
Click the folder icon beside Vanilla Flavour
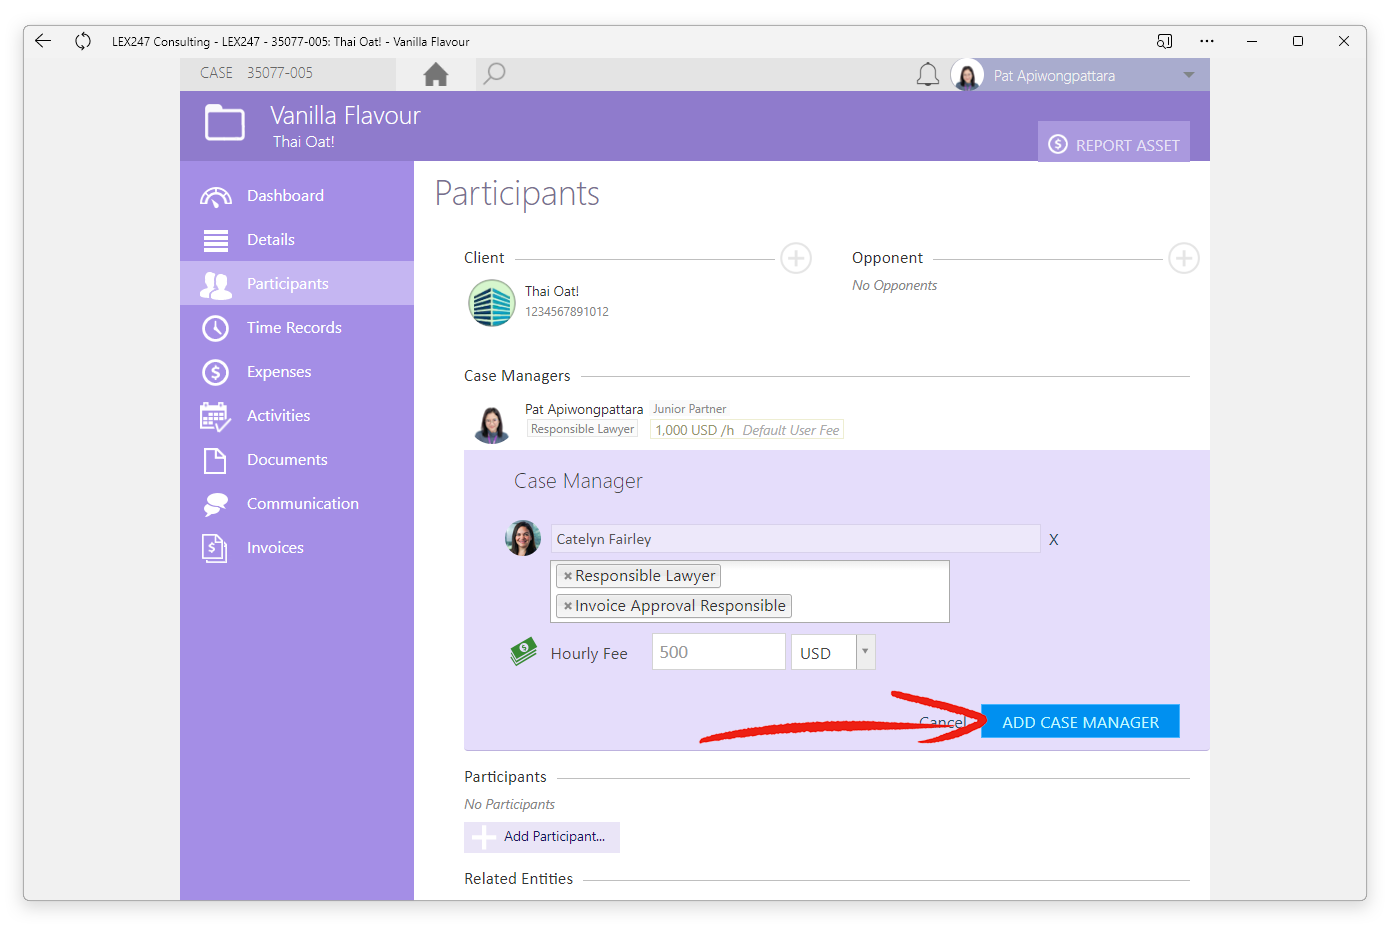(225, 123)
